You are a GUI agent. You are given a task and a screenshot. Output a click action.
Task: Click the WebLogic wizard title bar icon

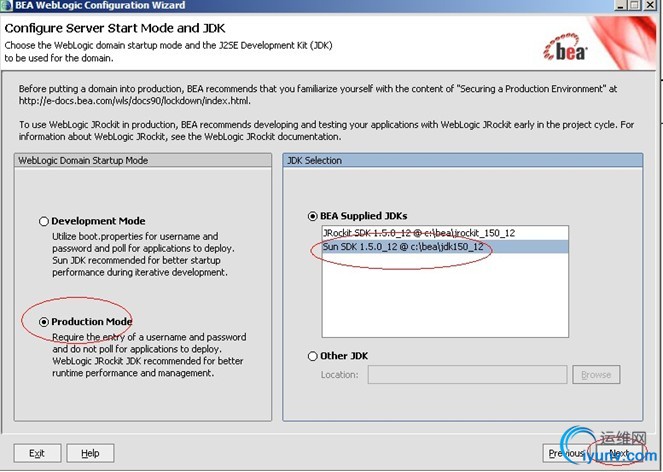pos(7,5)
